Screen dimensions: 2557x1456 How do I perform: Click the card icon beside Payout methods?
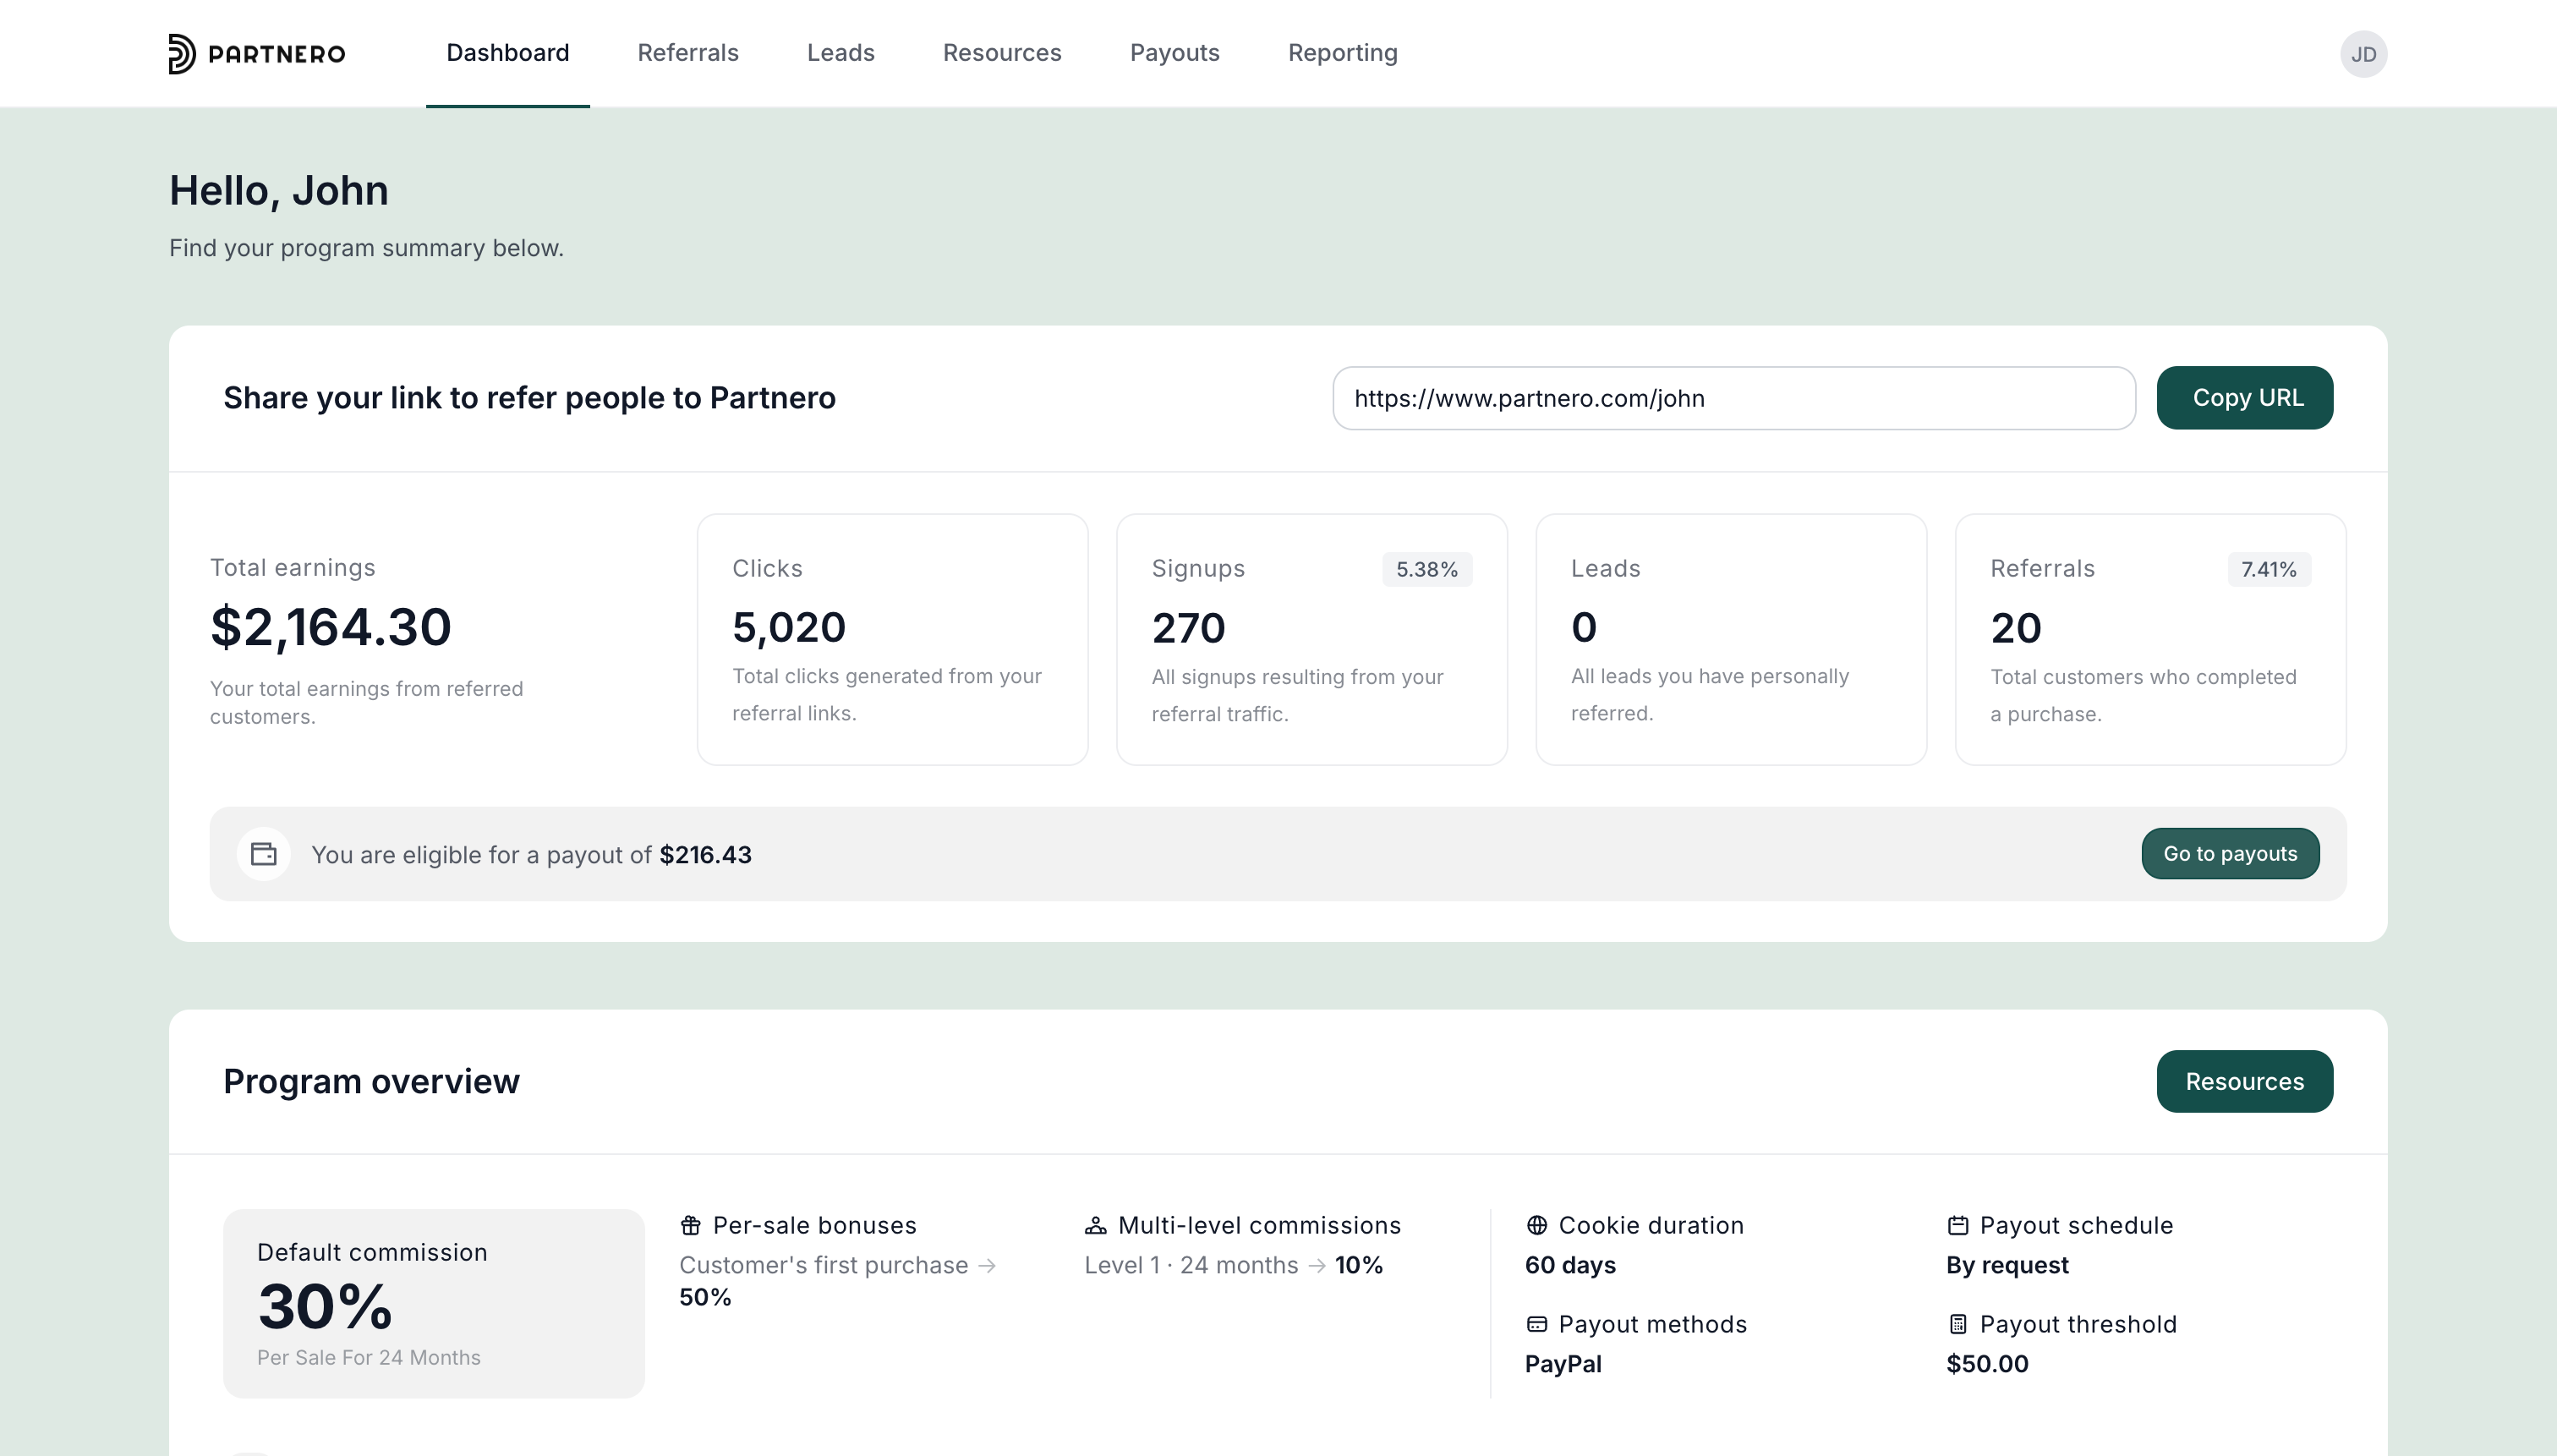pyautogui.click(x=1537, y=1324)
